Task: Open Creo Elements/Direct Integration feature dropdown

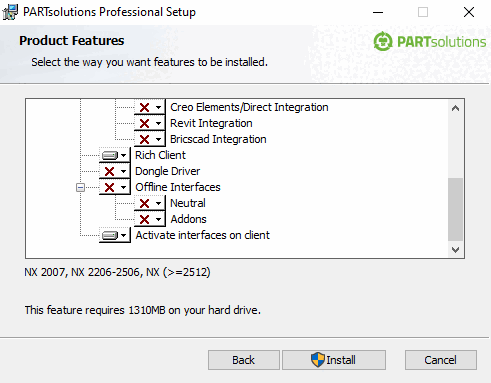Action: click(150, 107)
